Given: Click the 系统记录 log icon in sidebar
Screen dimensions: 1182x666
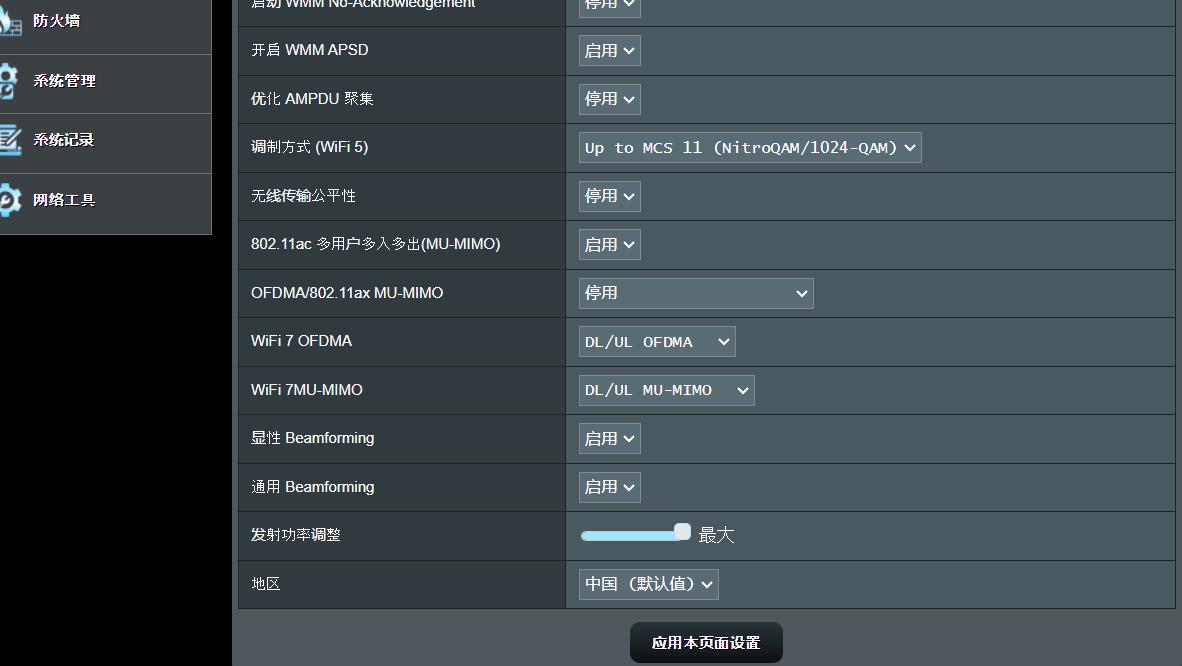Looking at the screenshot, I should [12, 141].
